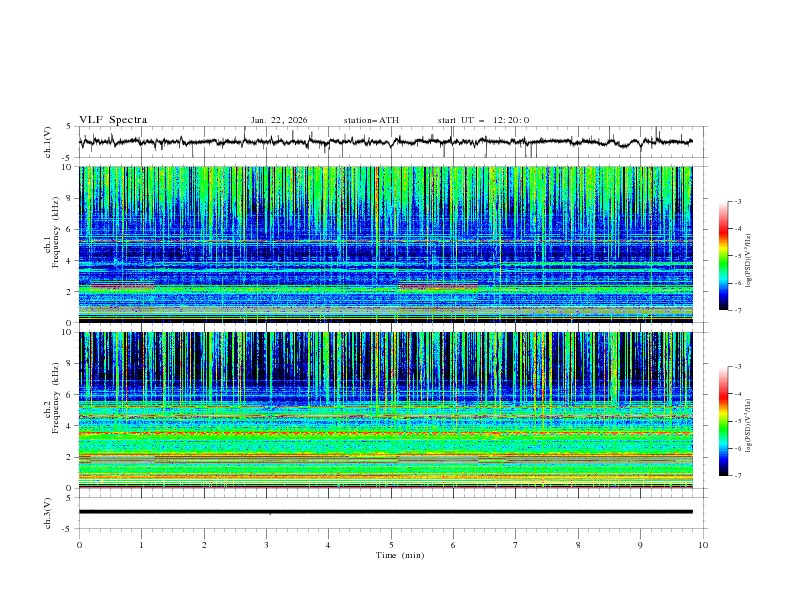
Task: Select the station=ATH header label
Action: pos(371,120)
